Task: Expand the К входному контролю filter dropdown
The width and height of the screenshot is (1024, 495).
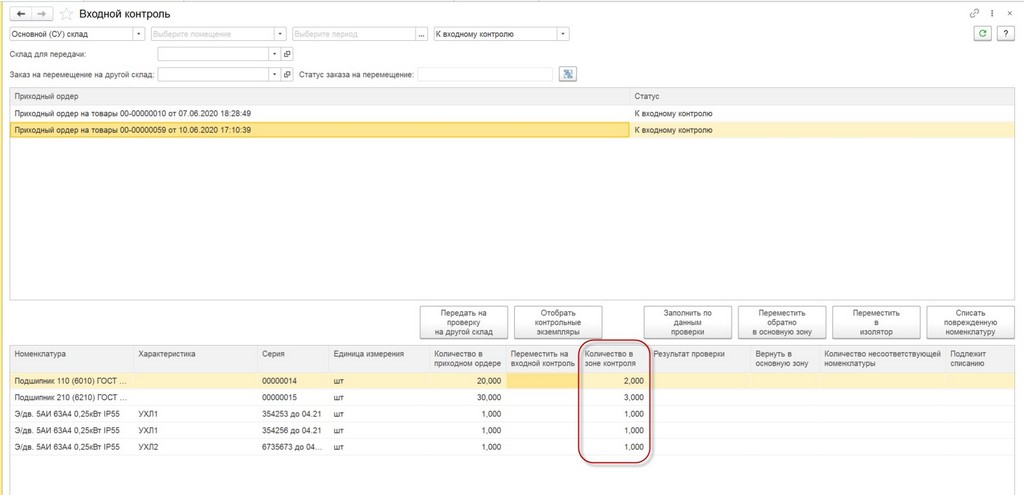Action: tap(563, 34)
